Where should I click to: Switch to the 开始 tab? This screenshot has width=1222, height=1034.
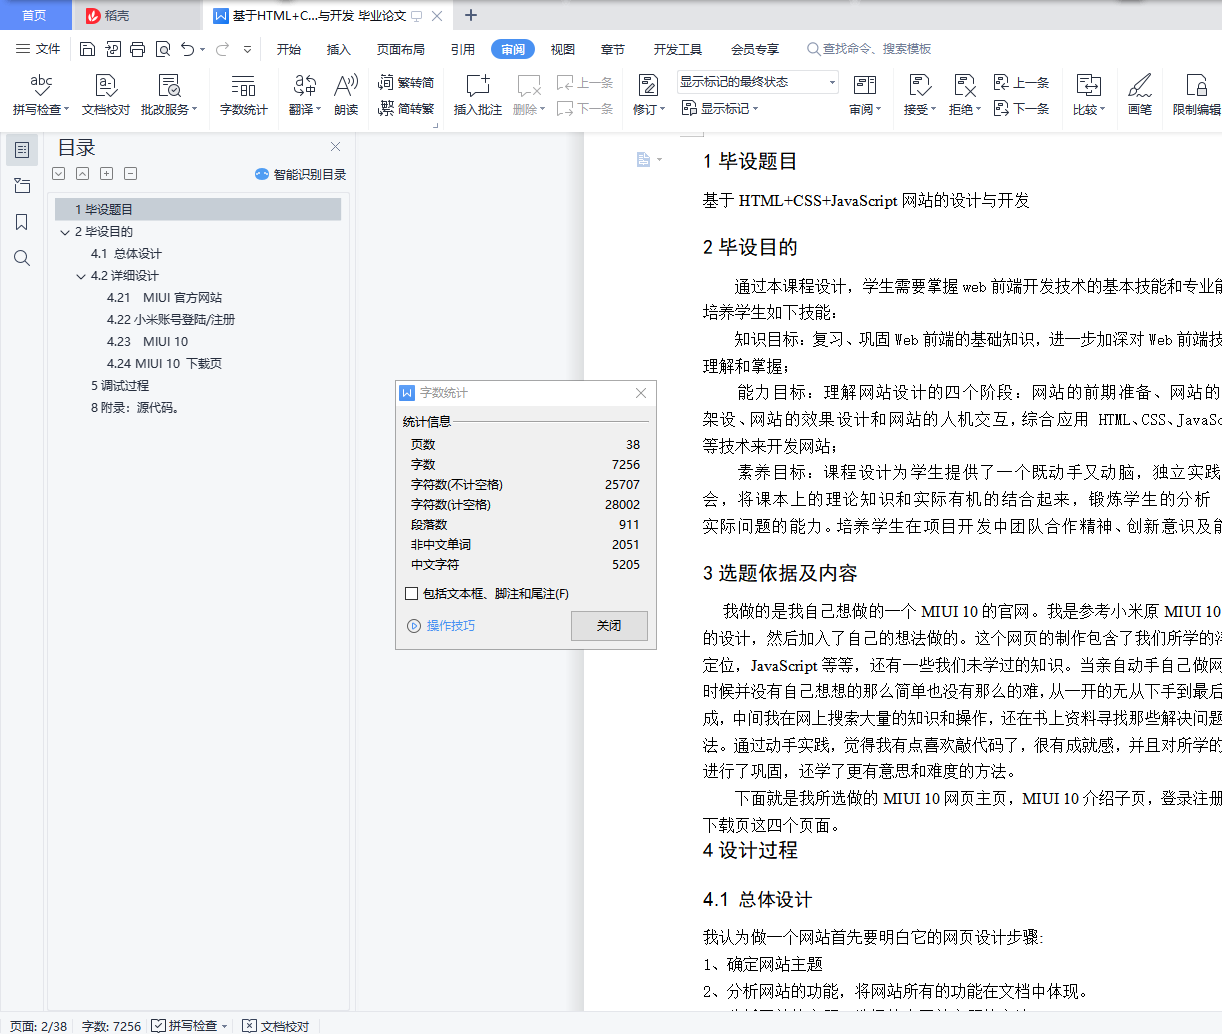[289, 49]
